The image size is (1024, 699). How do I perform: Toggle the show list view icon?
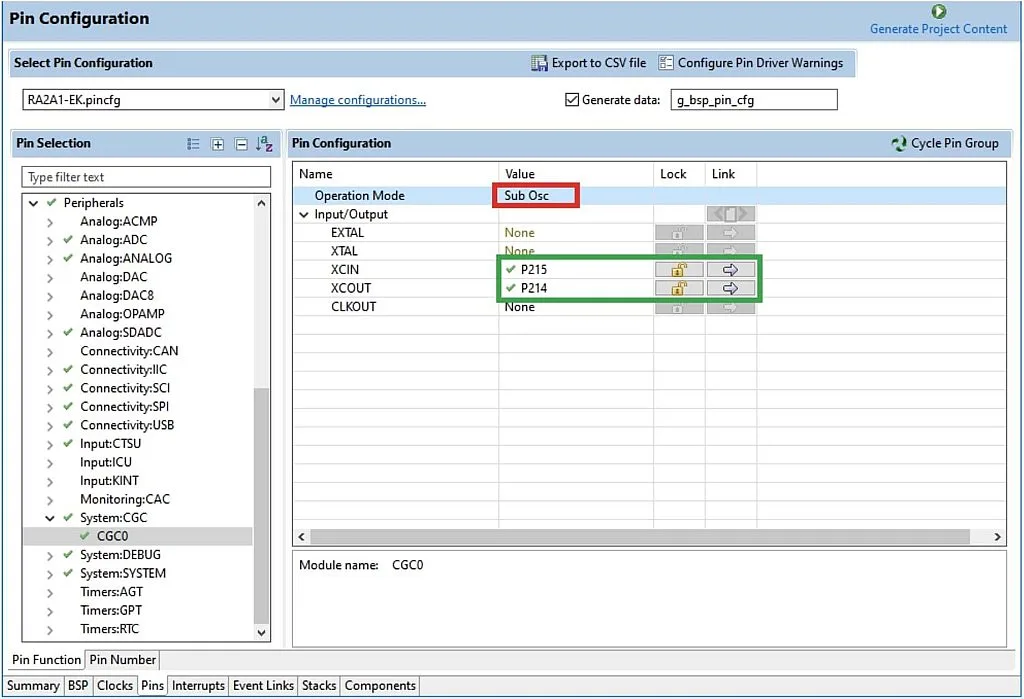click(x=193, y=143)
